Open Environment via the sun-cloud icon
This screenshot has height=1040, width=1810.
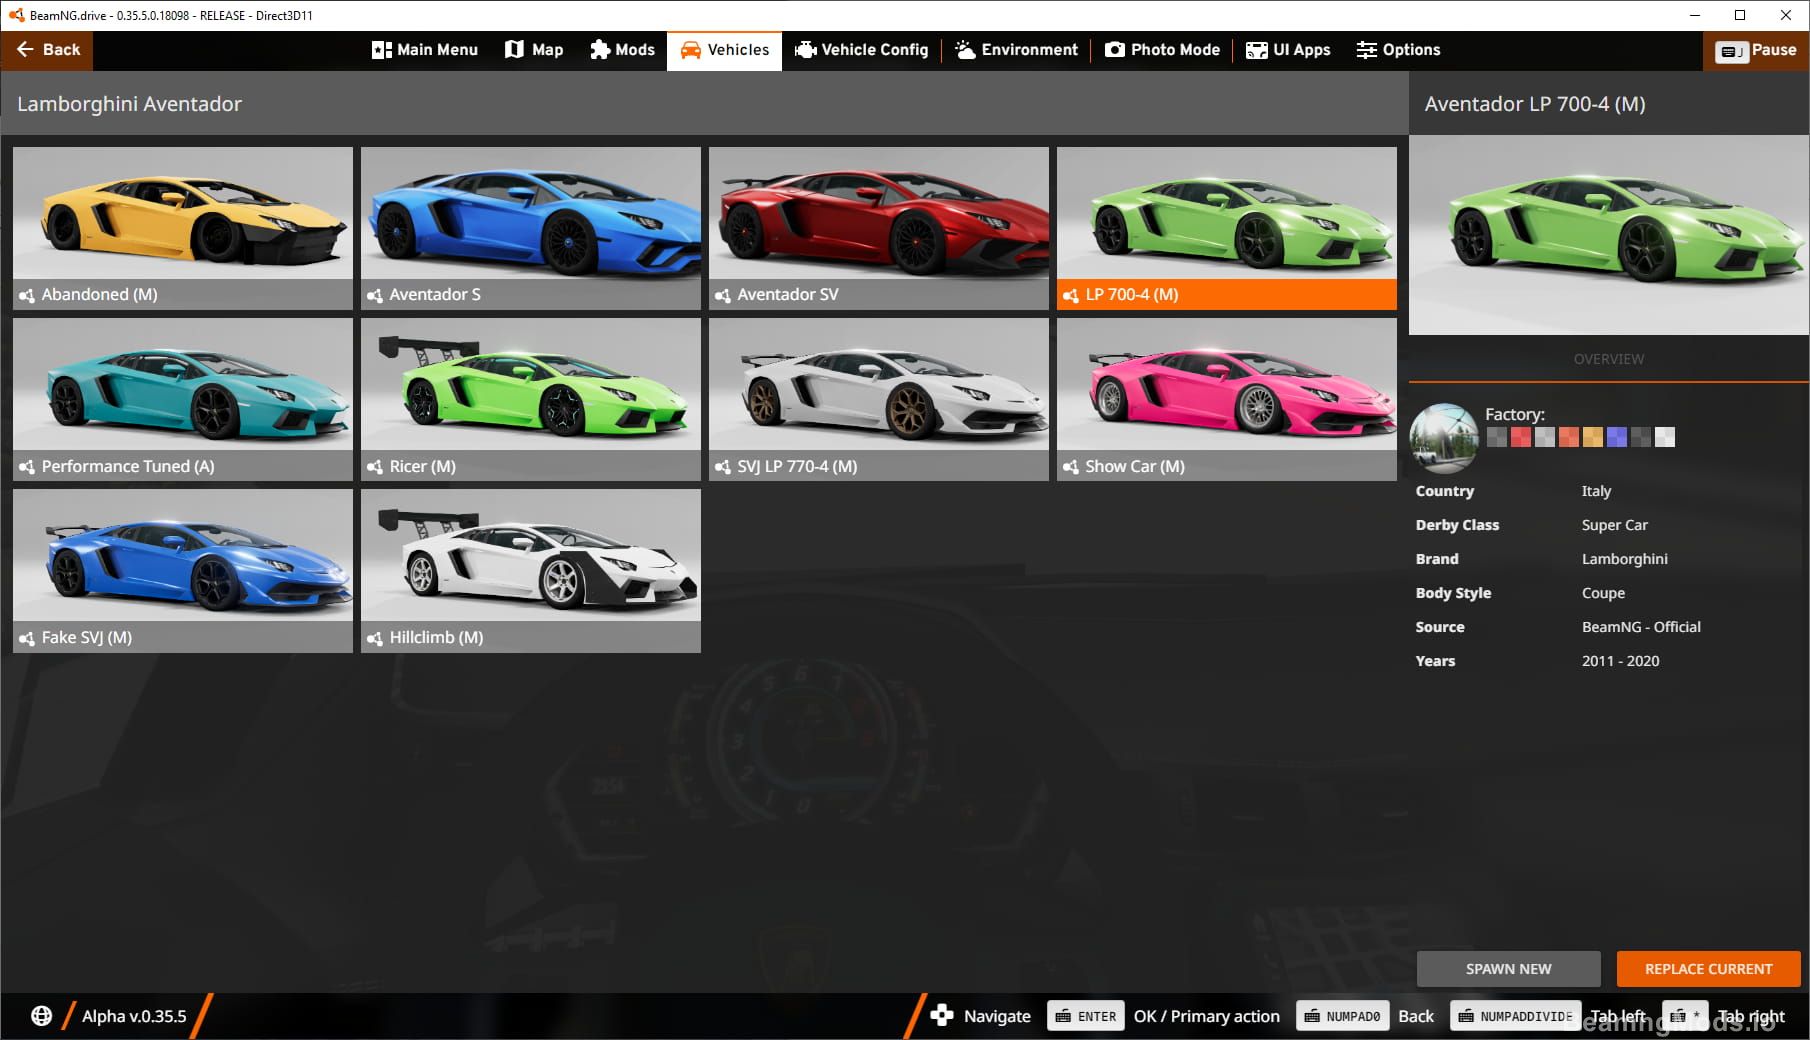[x=965, y=49]
